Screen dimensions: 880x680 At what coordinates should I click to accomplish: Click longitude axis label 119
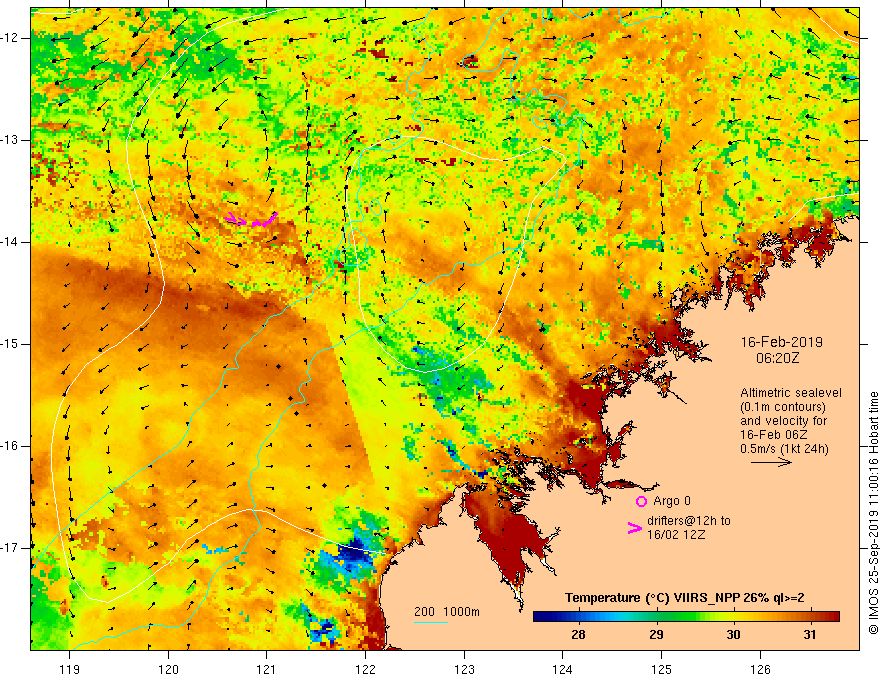70,669
